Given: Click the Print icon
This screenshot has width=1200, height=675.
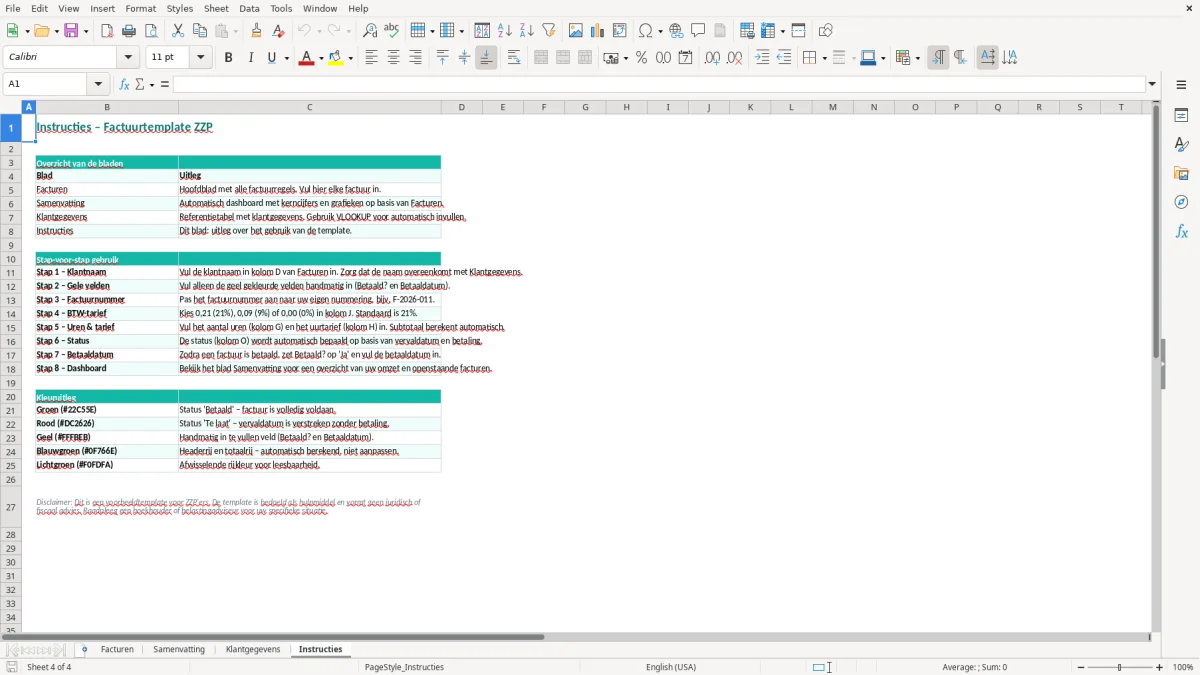Looking at the screenshot, I should 129,31.
